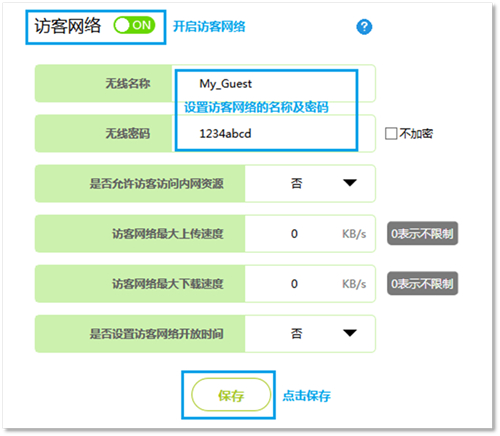Check the 不加密 checkbox

pos(391,133)
